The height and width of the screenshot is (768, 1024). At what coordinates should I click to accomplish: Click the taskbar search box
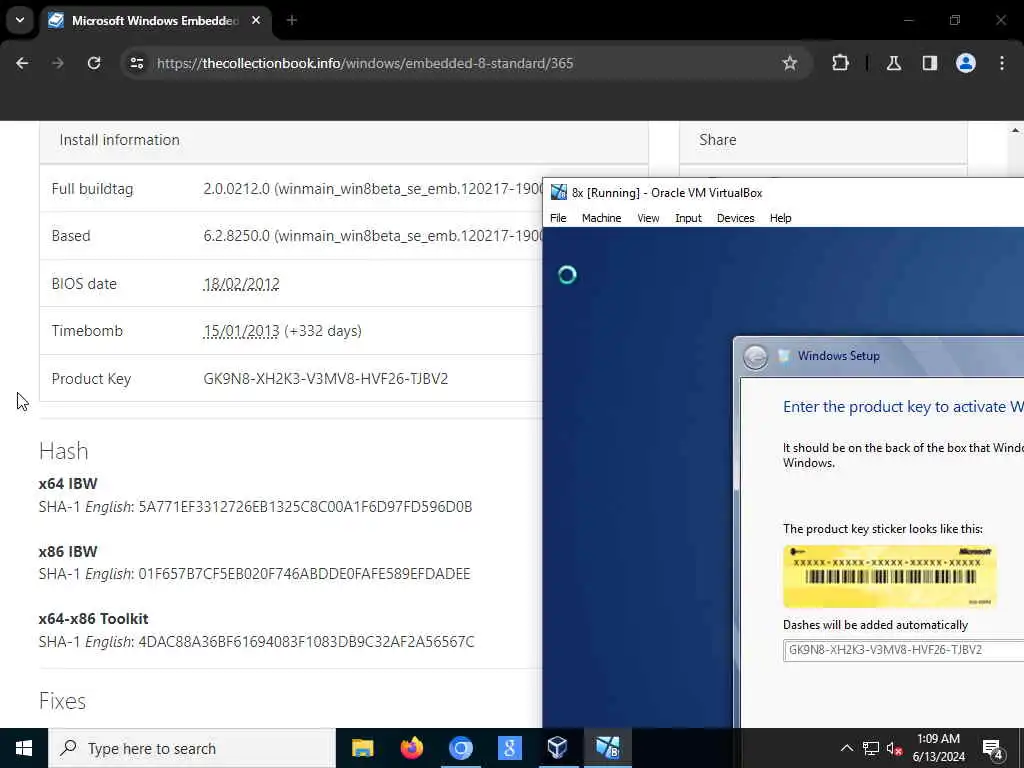click(x=191, y=748)
